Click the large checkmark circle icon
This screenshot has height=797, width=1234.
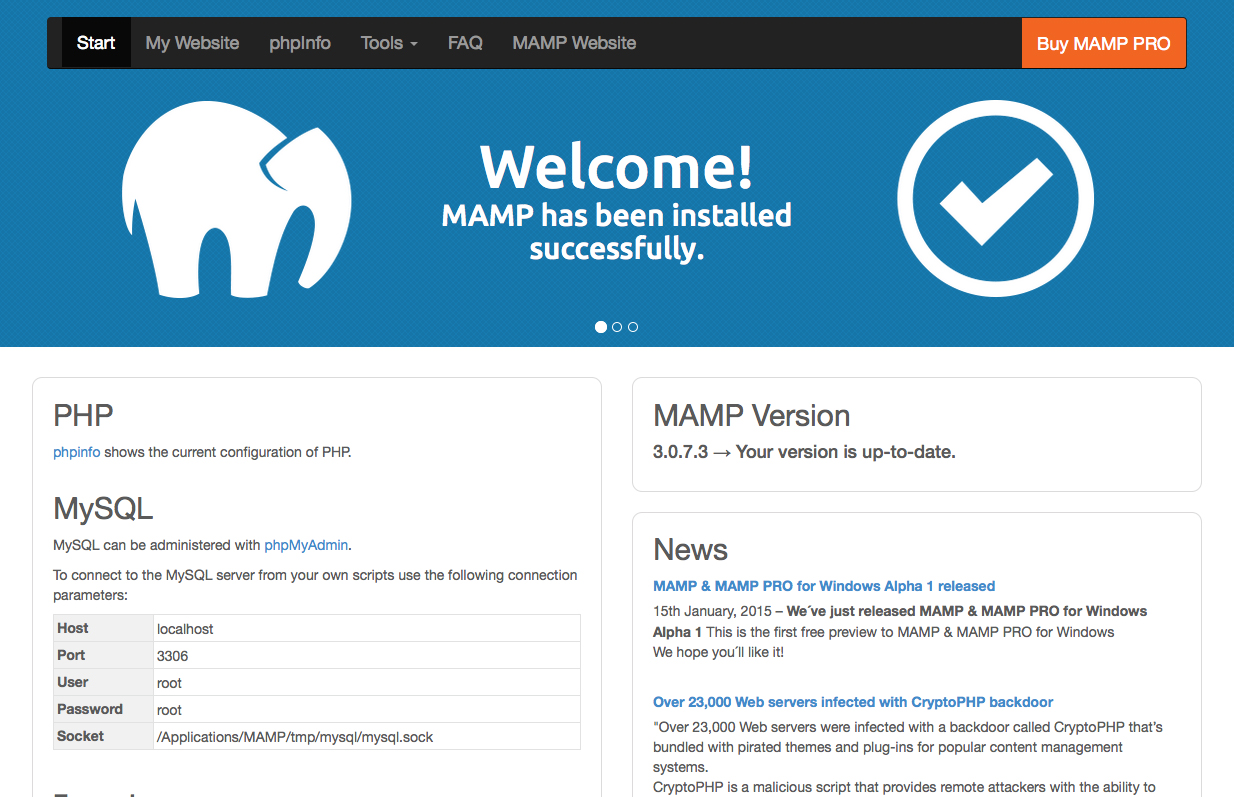[995, 199]
